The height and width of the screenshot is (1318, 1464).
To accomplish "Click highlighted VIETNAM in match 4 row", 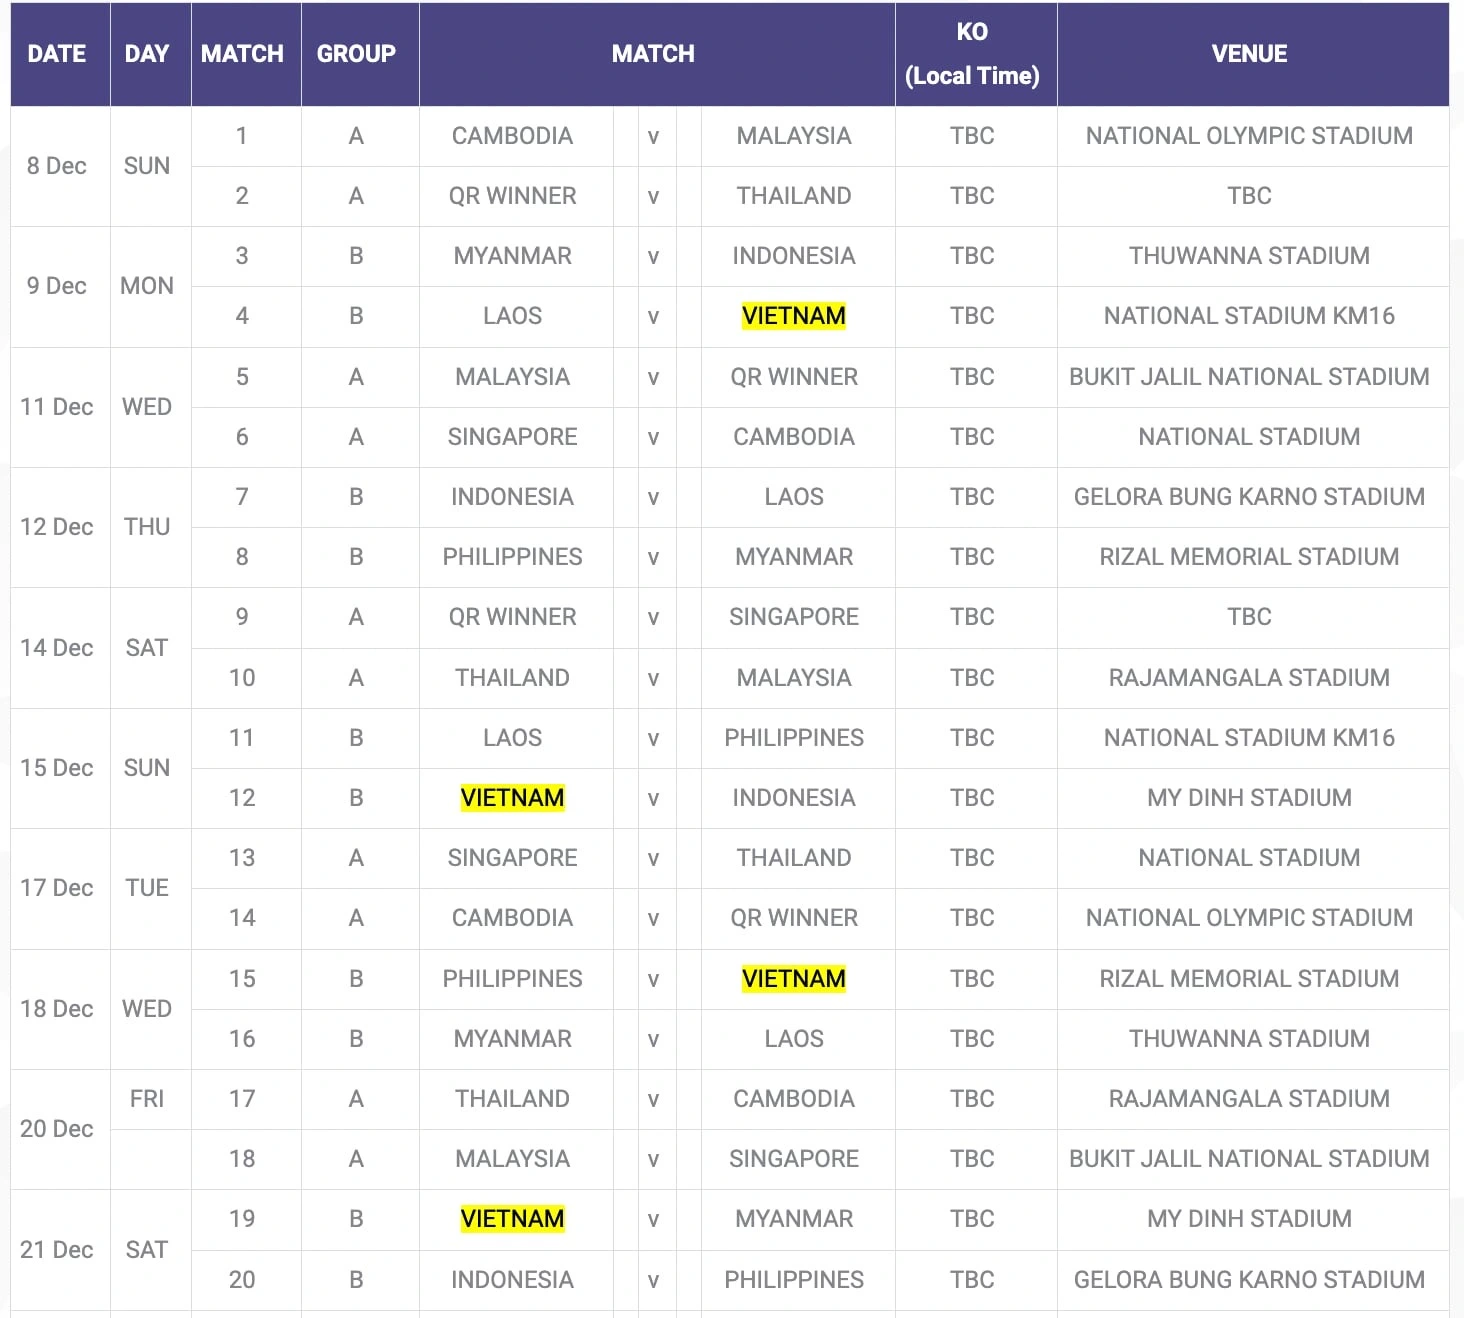I will (794, 316).
